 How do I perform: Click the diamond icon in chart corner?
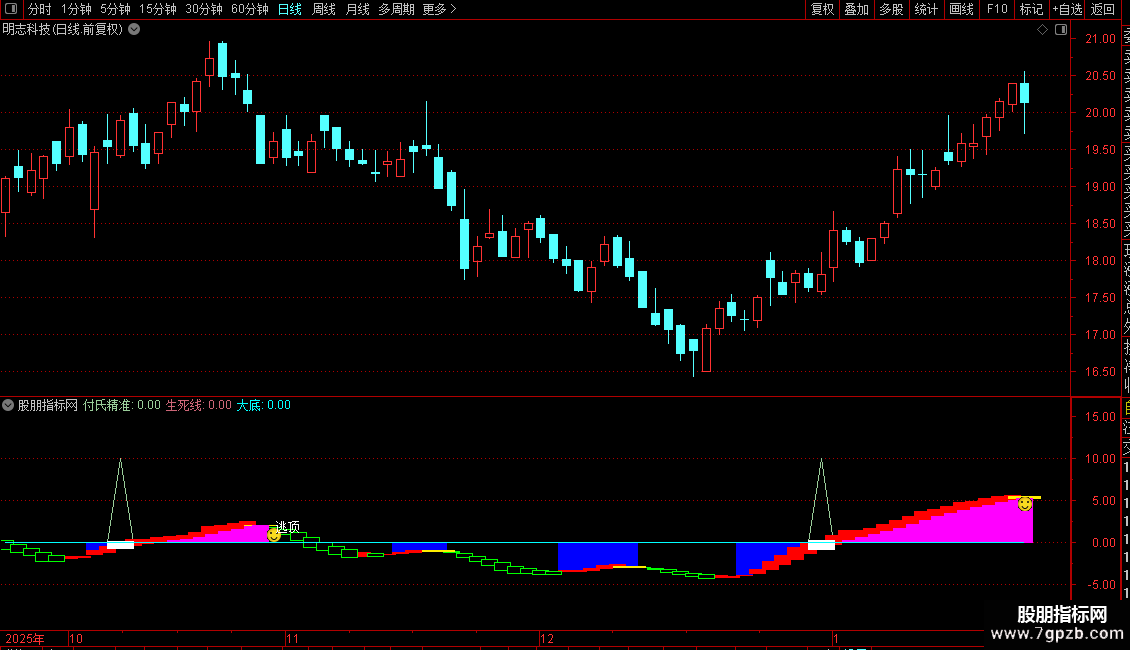click(x=1042, y=30)
